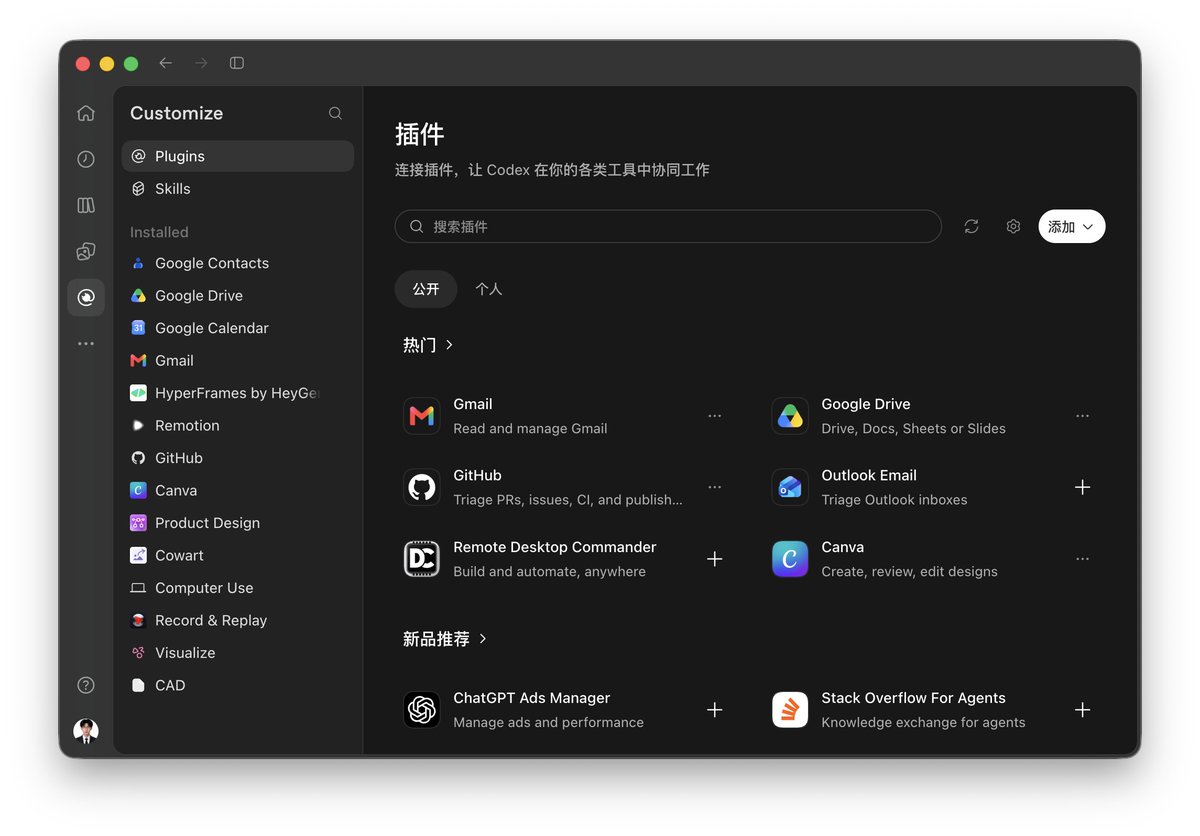Click the ChatGPT Ads Manager title
The image size is (1200, 836).
tap(531, 698)
